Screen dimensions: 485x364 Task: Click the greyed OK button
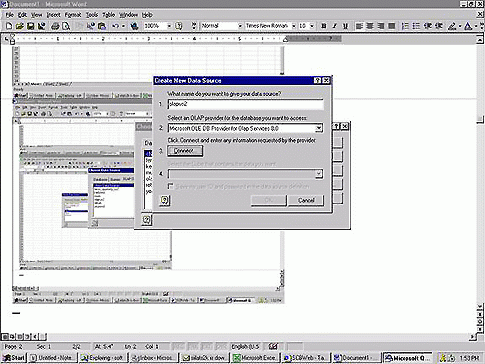tap(268, 200)
